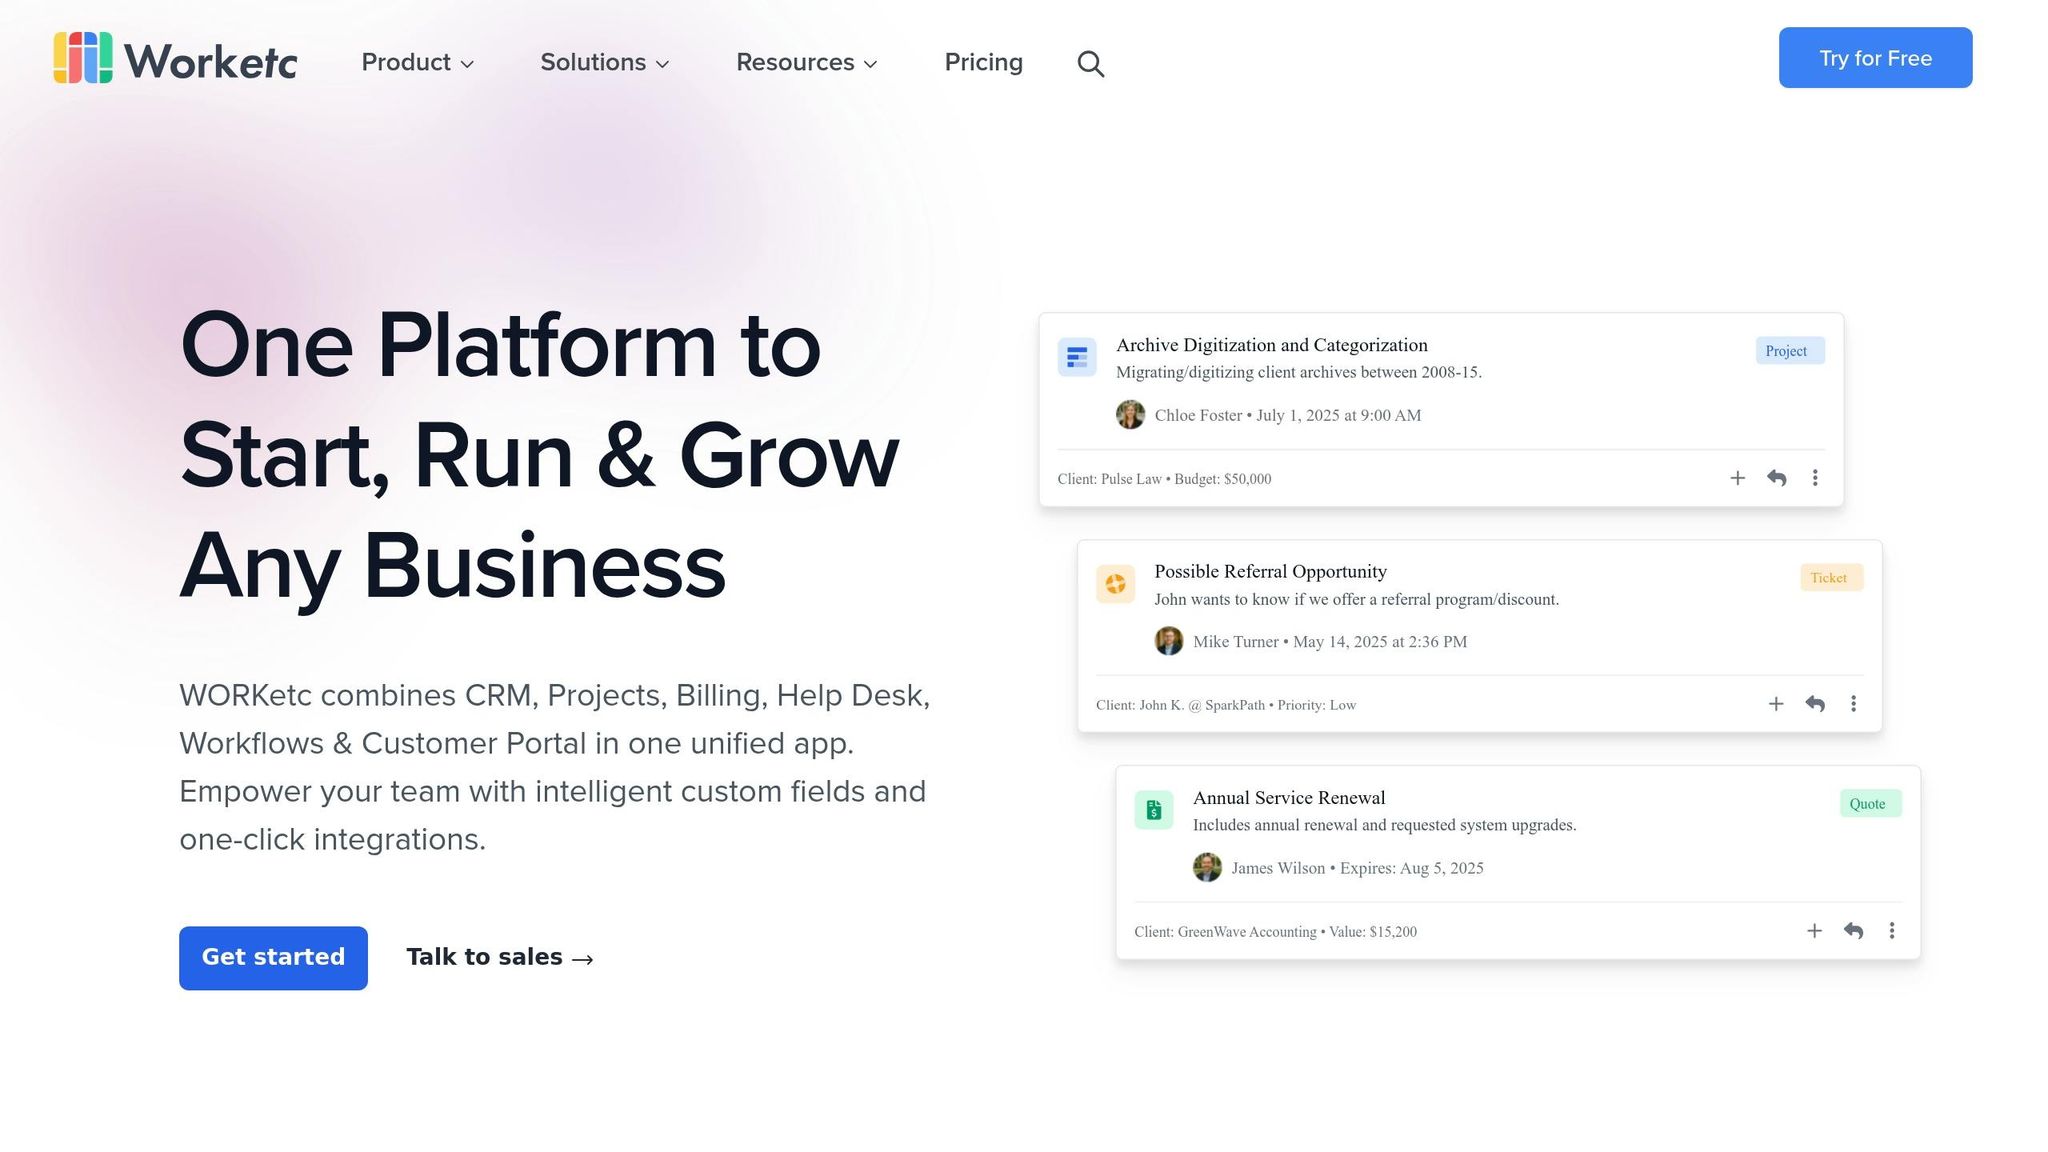
Task: Click "Client: Pulse Law • Budget: $50,000" text
Action: [1164, 479]
